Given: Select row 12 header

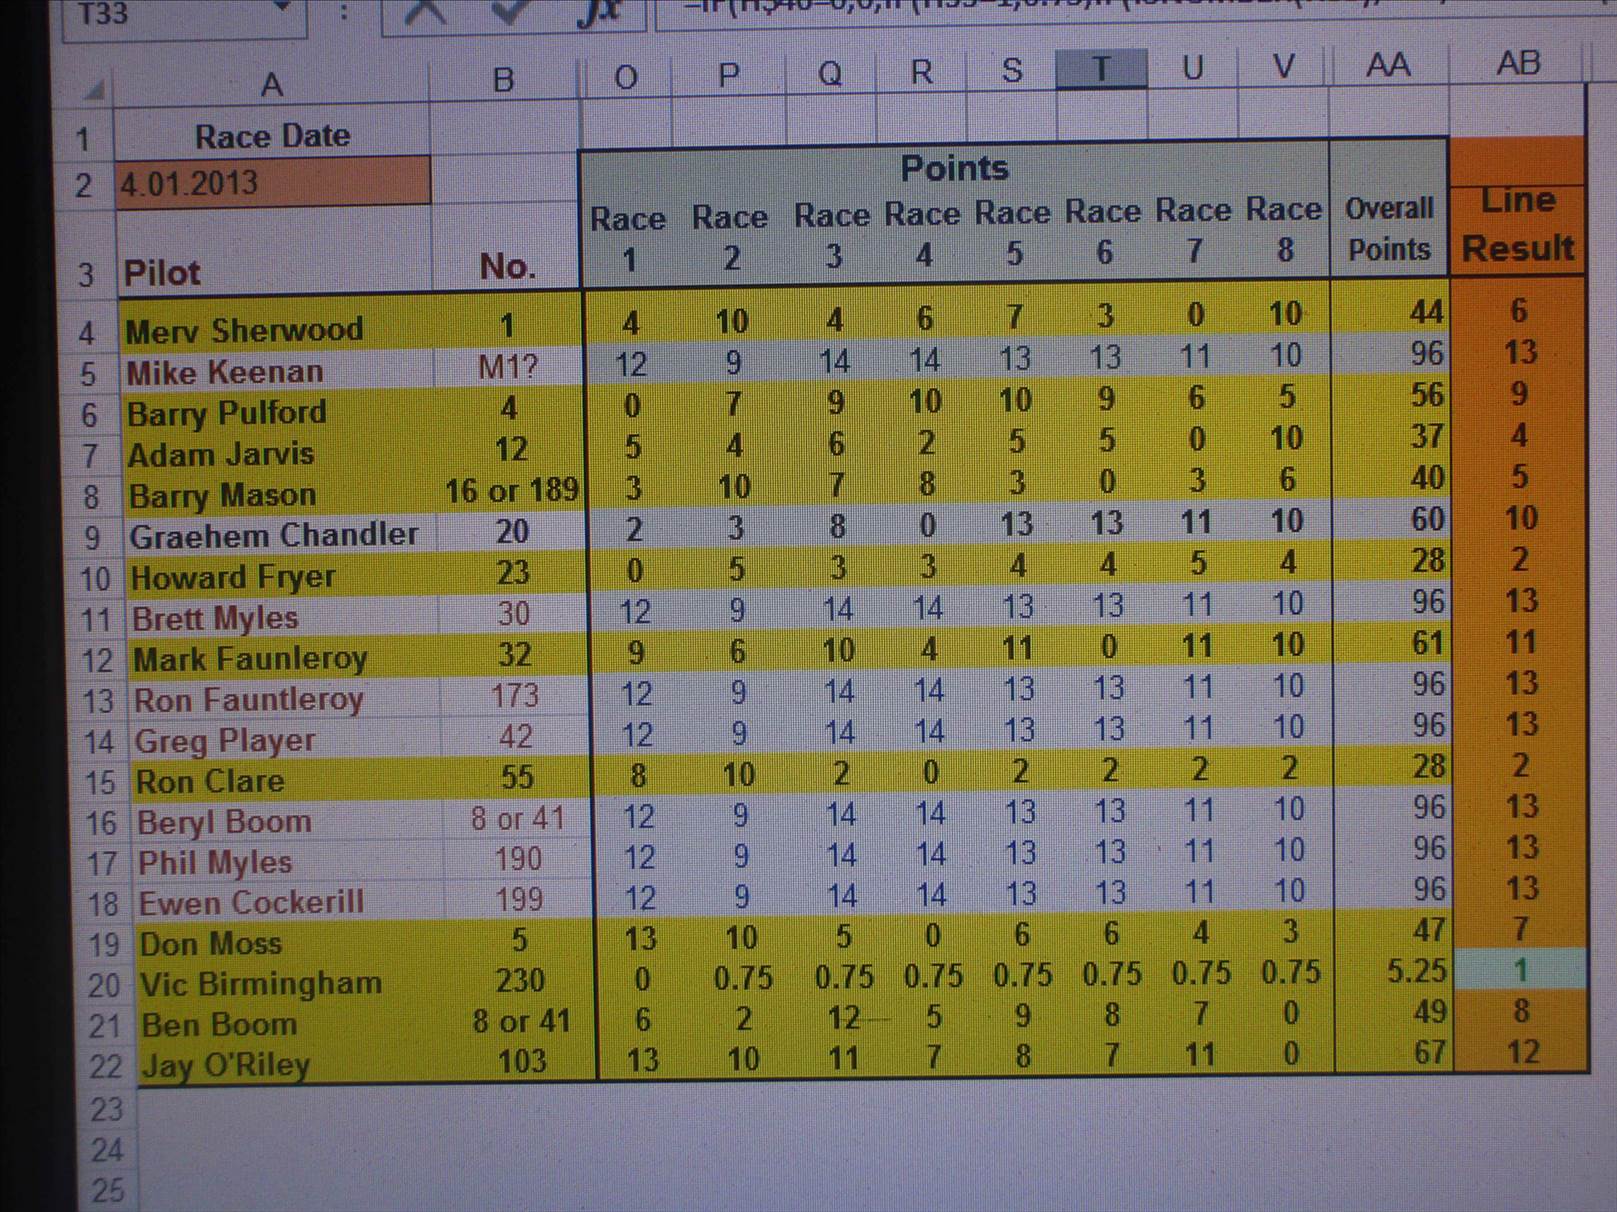Looking at the screenshot, I should (97, 661).
